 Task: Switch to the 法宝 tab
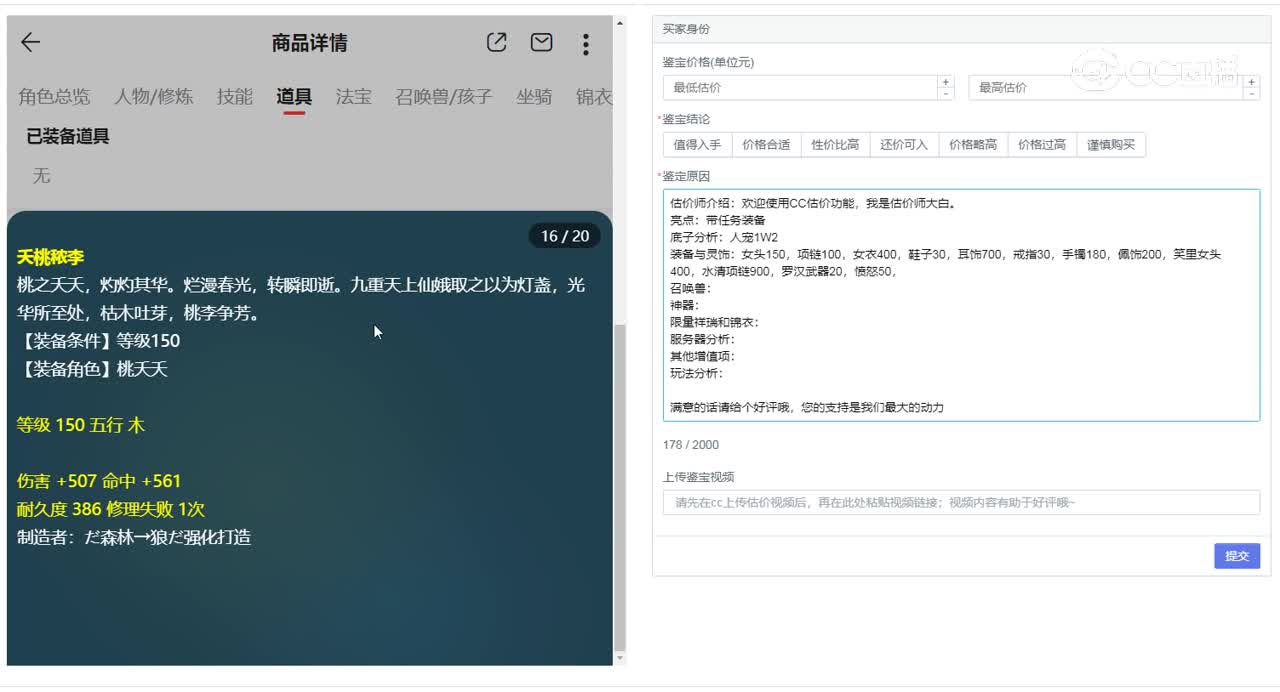[x=352, y=97]
